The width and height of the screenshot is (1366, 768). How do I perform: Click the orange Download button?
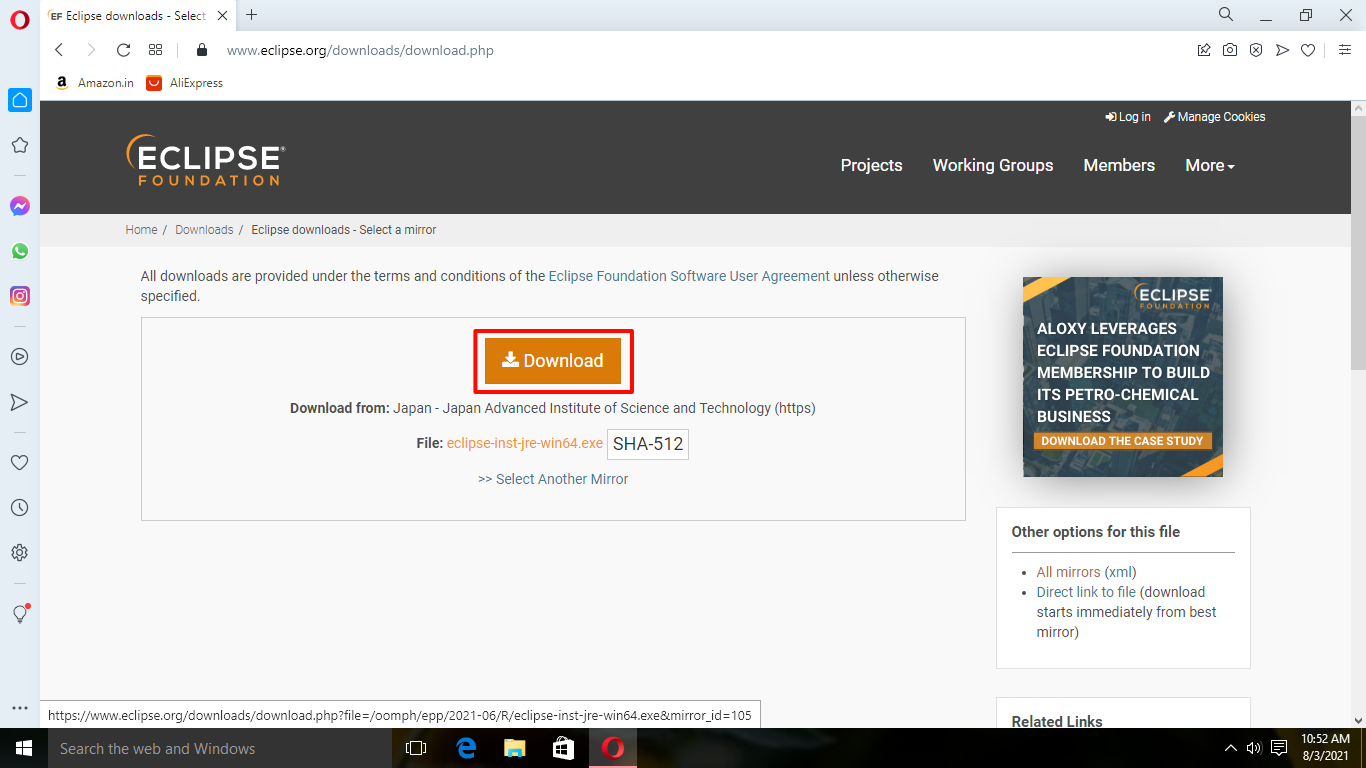pos(553,361)
